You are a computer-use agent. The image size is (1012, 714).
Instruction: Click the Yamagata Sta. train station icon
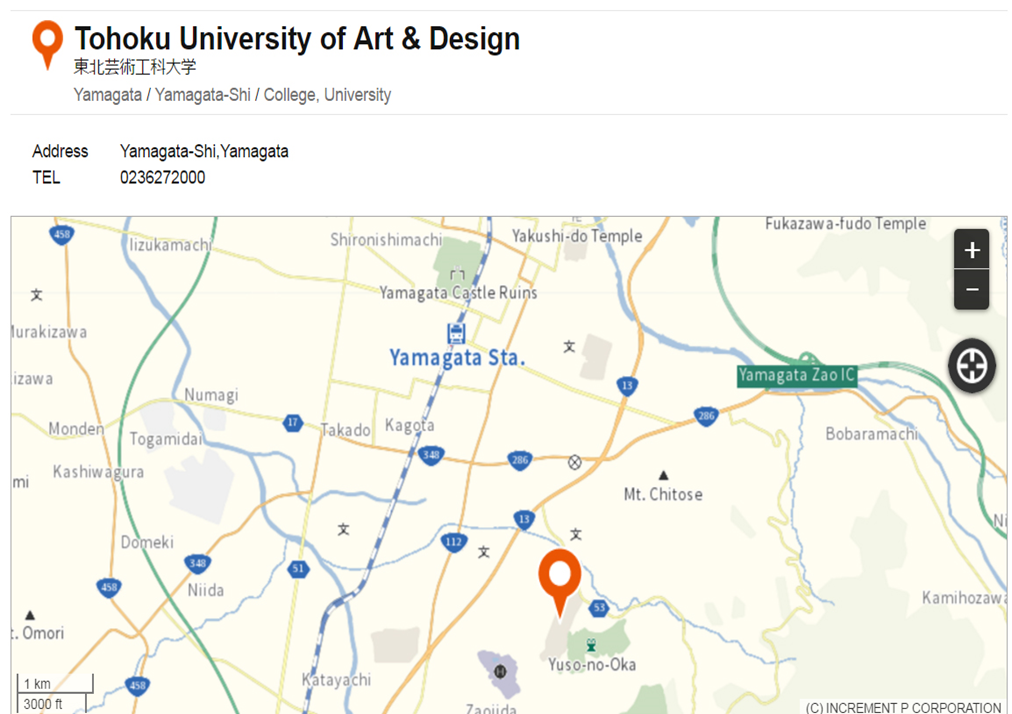[456, 333]
